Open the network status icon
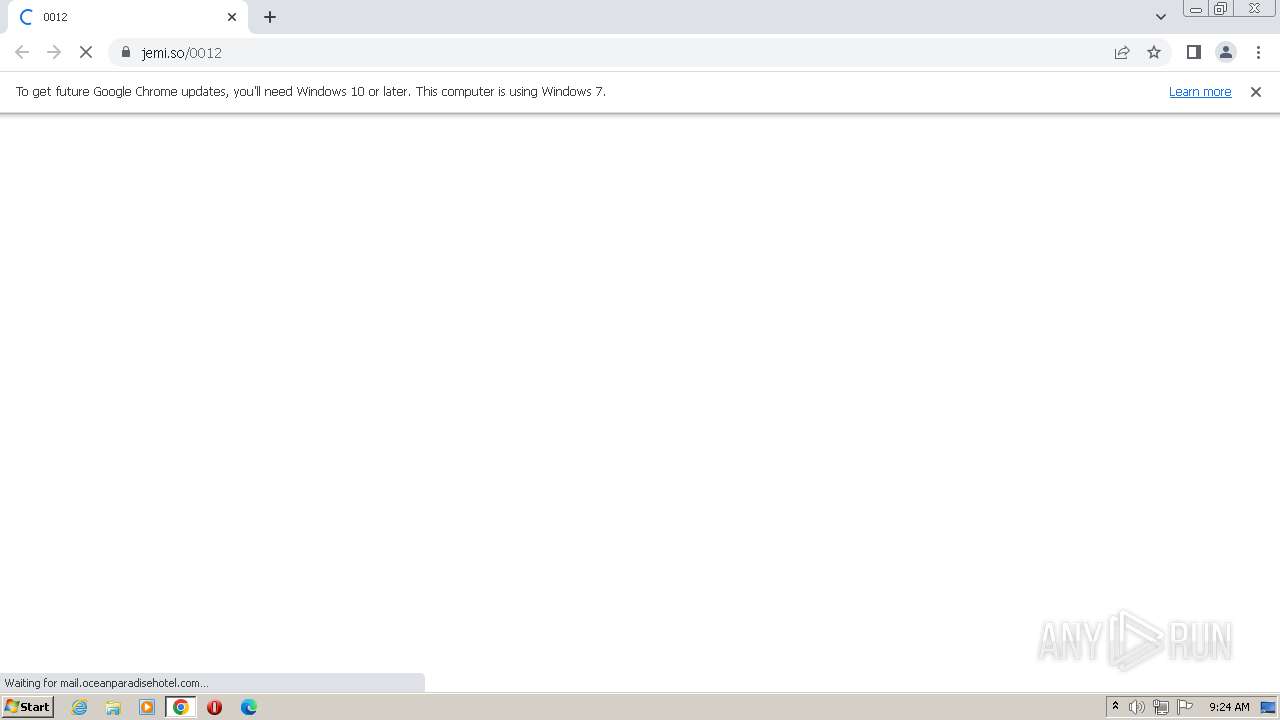Screen dimensions: 1280x720 pyautogui.click(x=1160, y=707)
